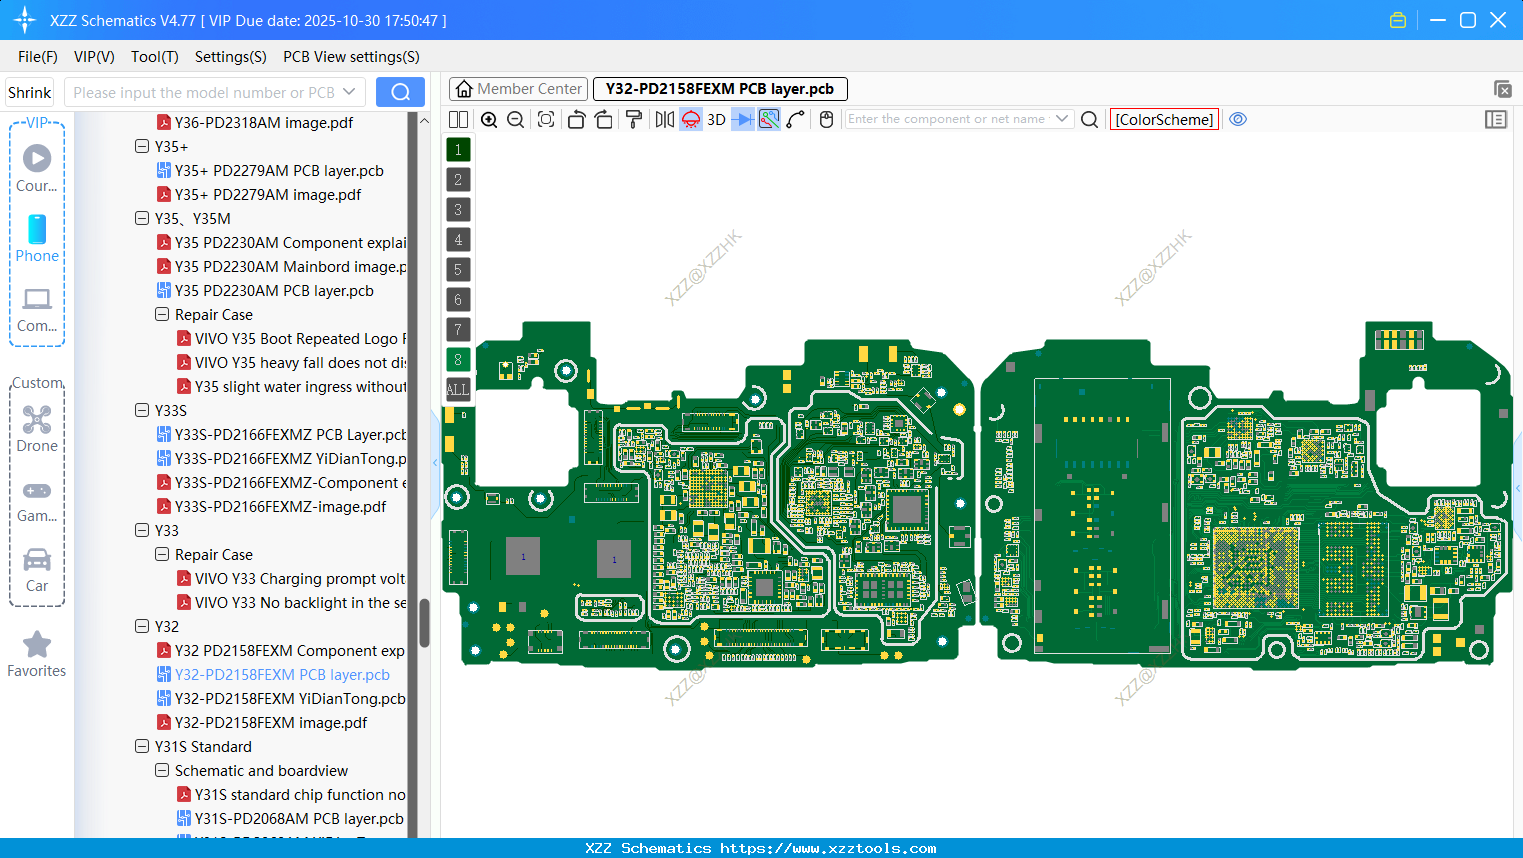The height and width of the screenshot is (858, 1523).
Task: Open the ColorScheme settings
Action: 1163,119
